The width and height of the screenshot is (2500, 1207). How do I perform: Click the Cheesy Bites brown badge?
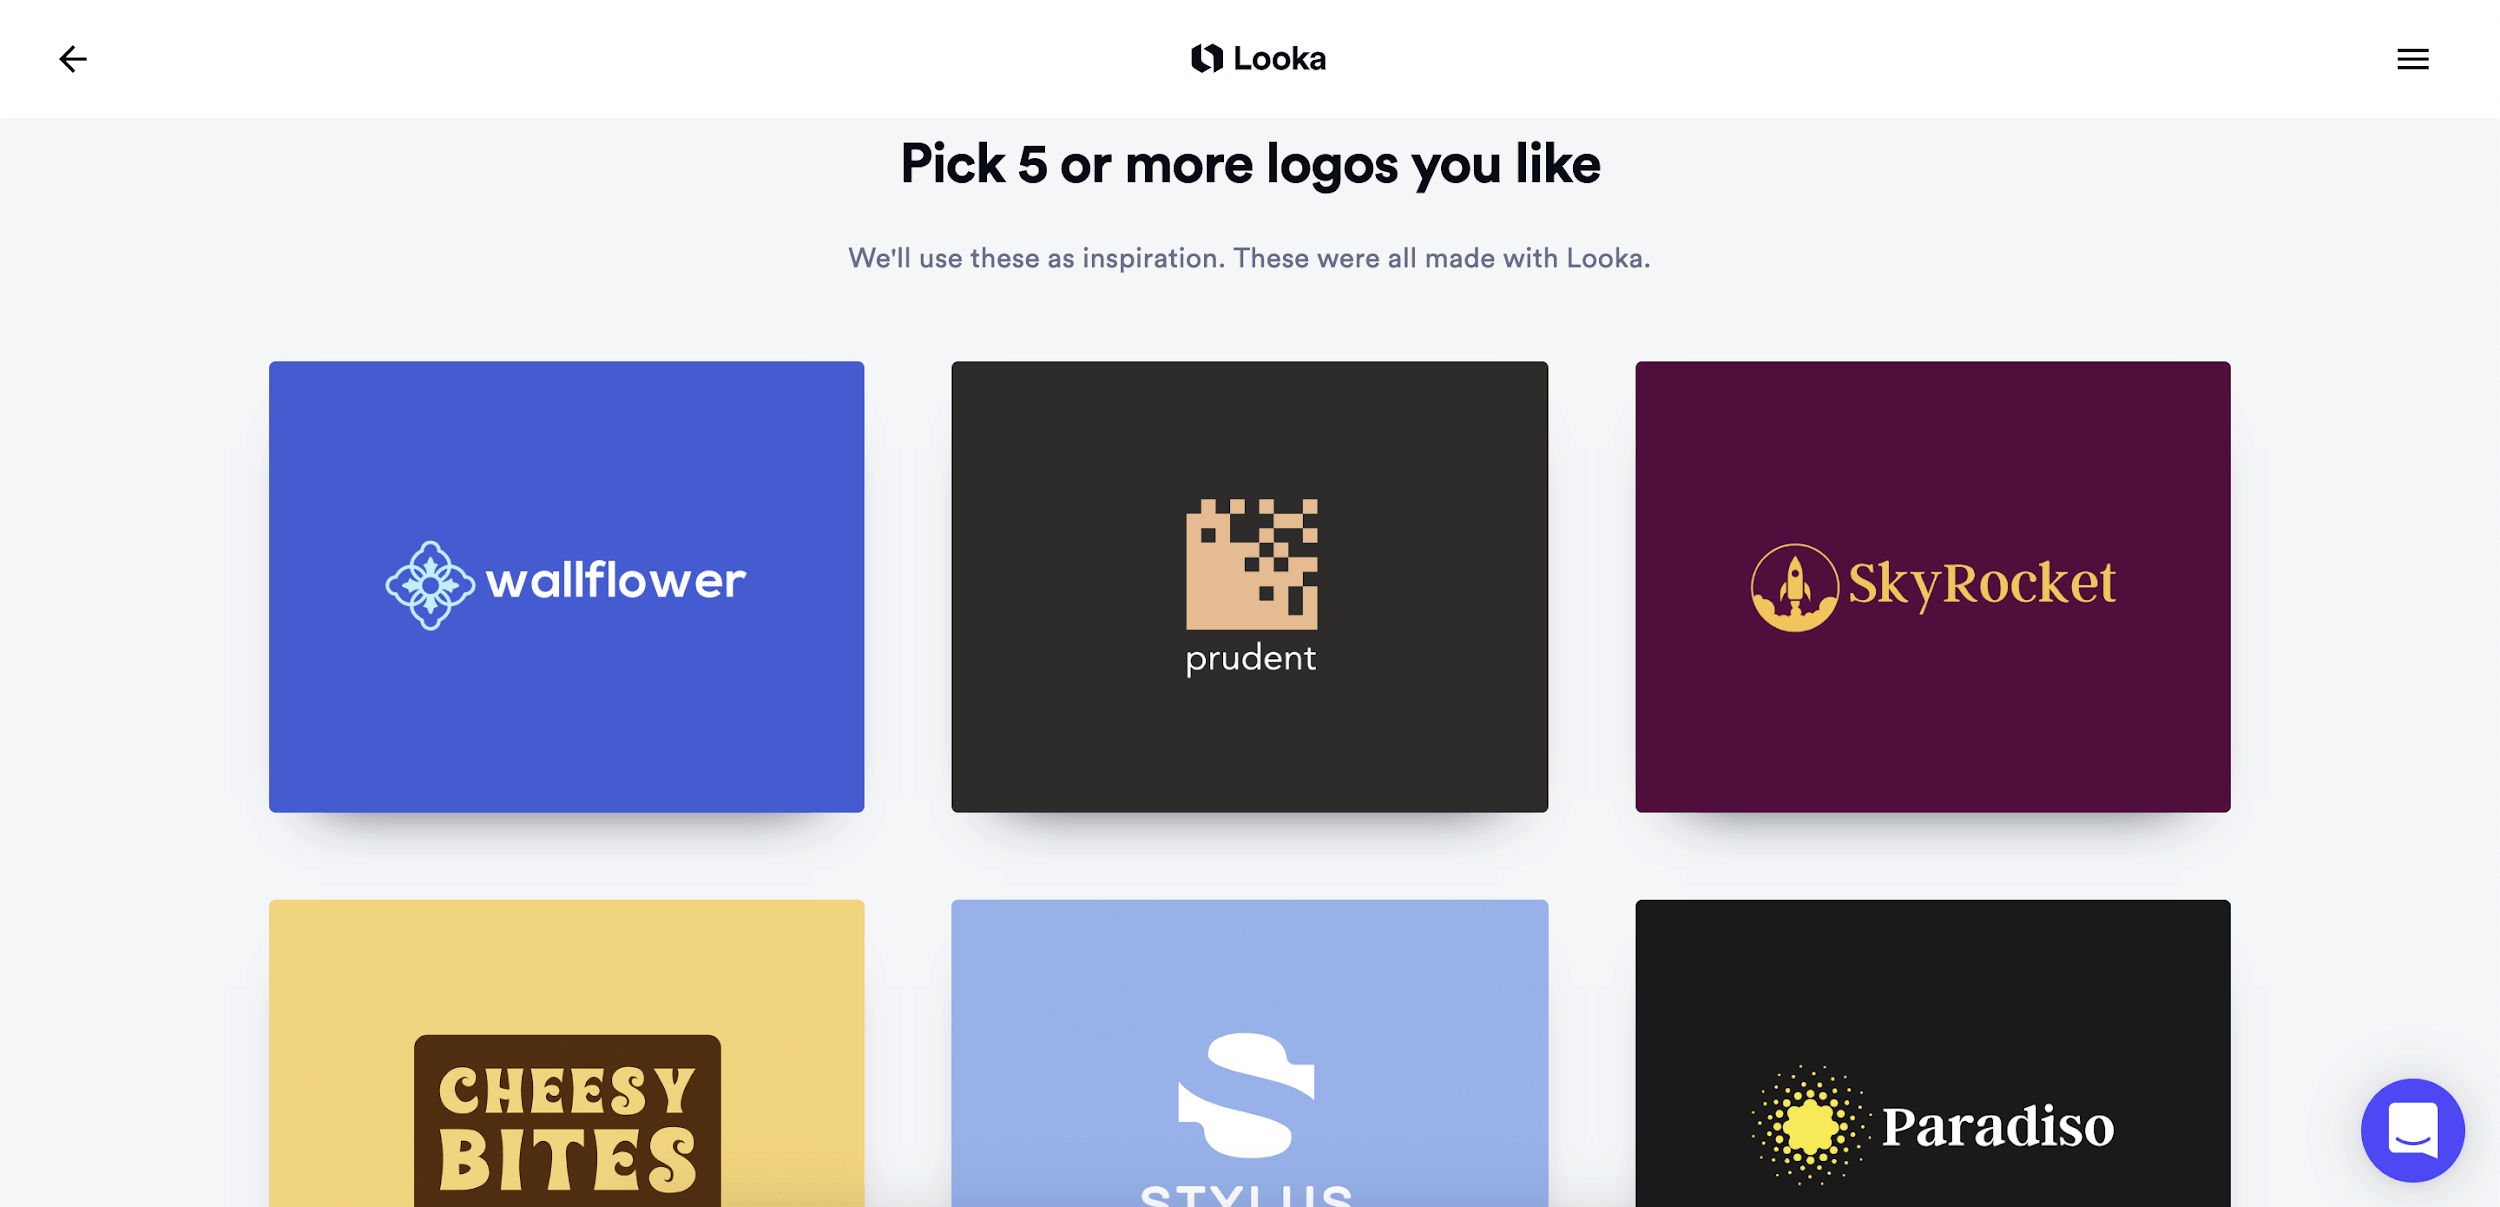567,1120
